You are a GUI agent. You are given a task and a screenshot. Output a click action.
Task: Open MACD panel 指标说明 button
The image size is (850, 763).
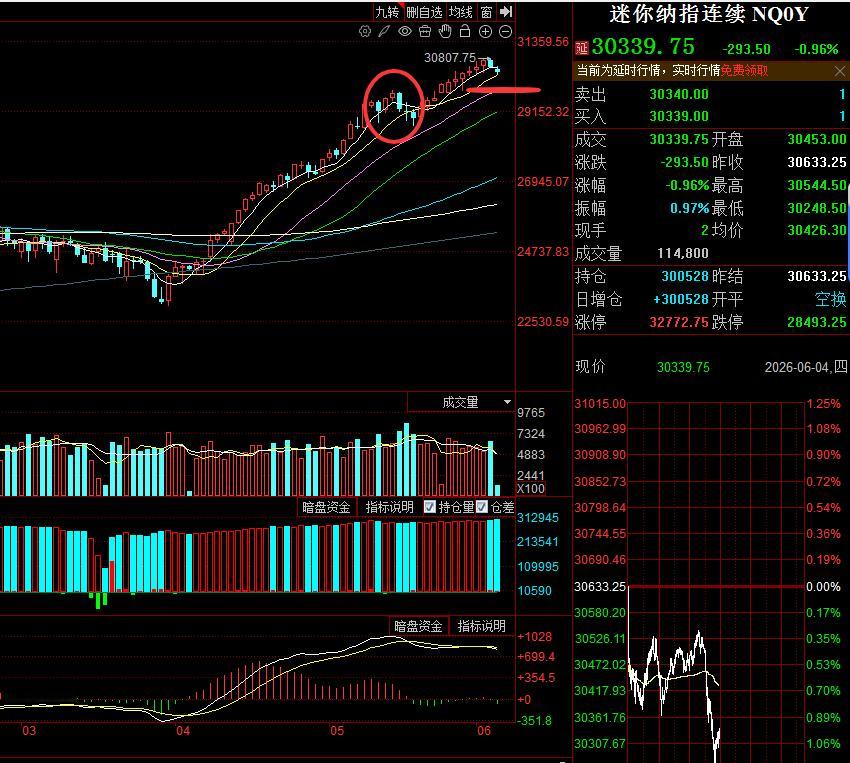point(481,626)
